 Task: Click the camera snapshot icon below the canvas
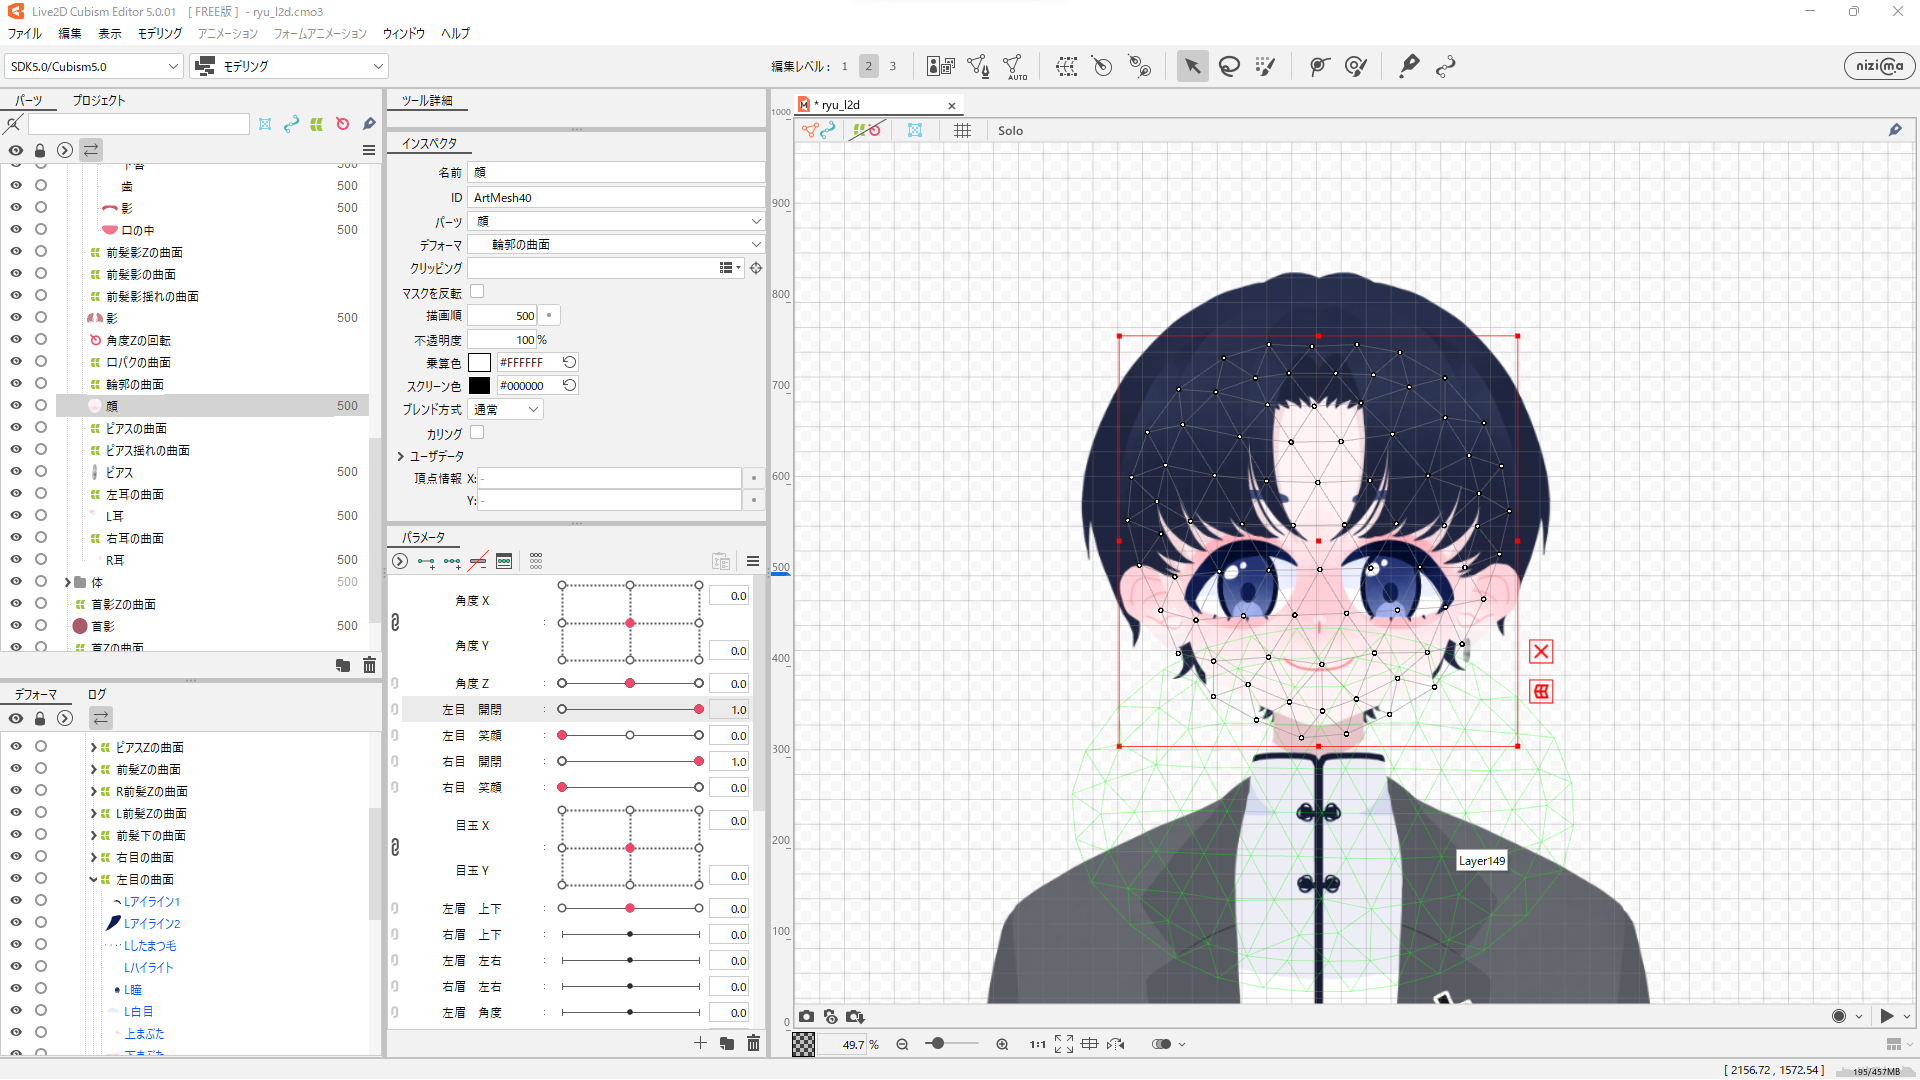pyautogui.click(x=807, y=1016)
